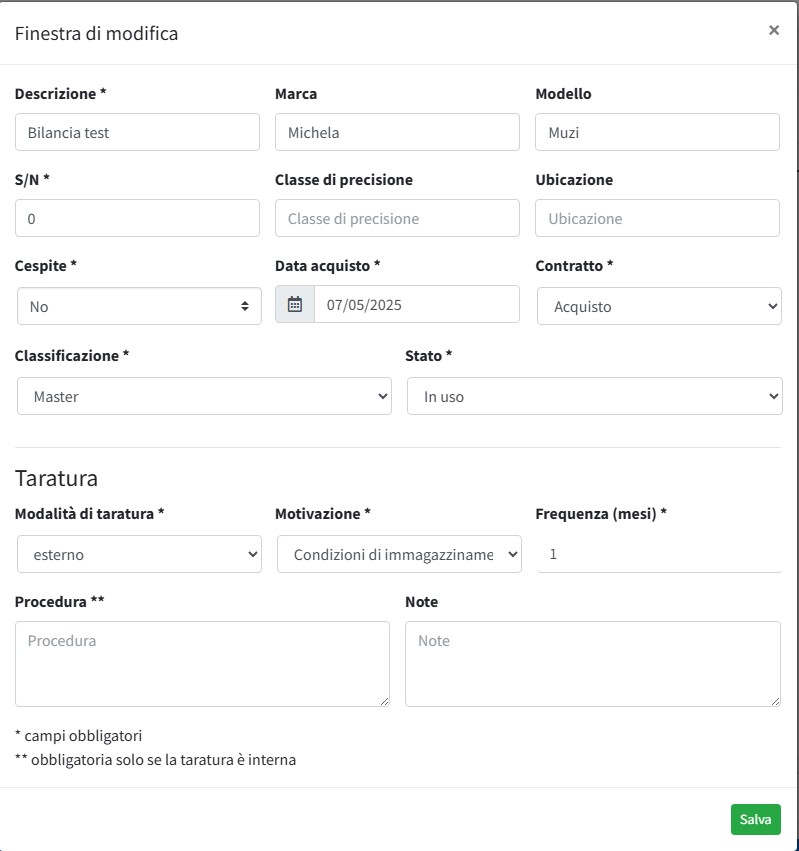This screenshot has height=851, width=799.
Task: Expand the Contratto dropdown showing Acquisto
Action: coord(658,307)
